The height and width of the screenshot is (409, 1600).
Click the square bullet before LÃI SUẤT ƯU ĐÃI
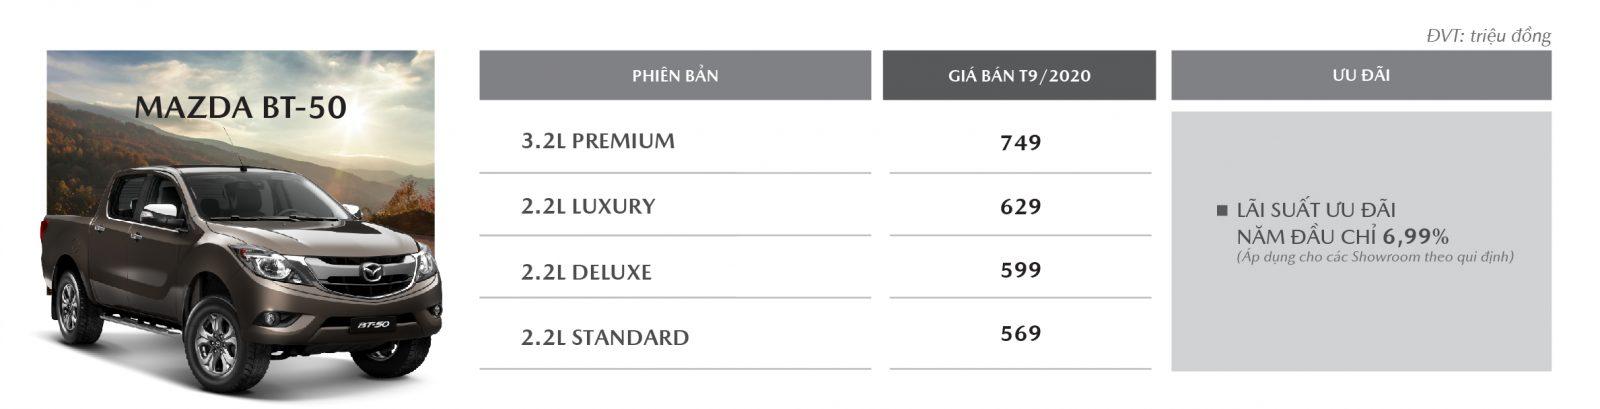(1221, 211)
